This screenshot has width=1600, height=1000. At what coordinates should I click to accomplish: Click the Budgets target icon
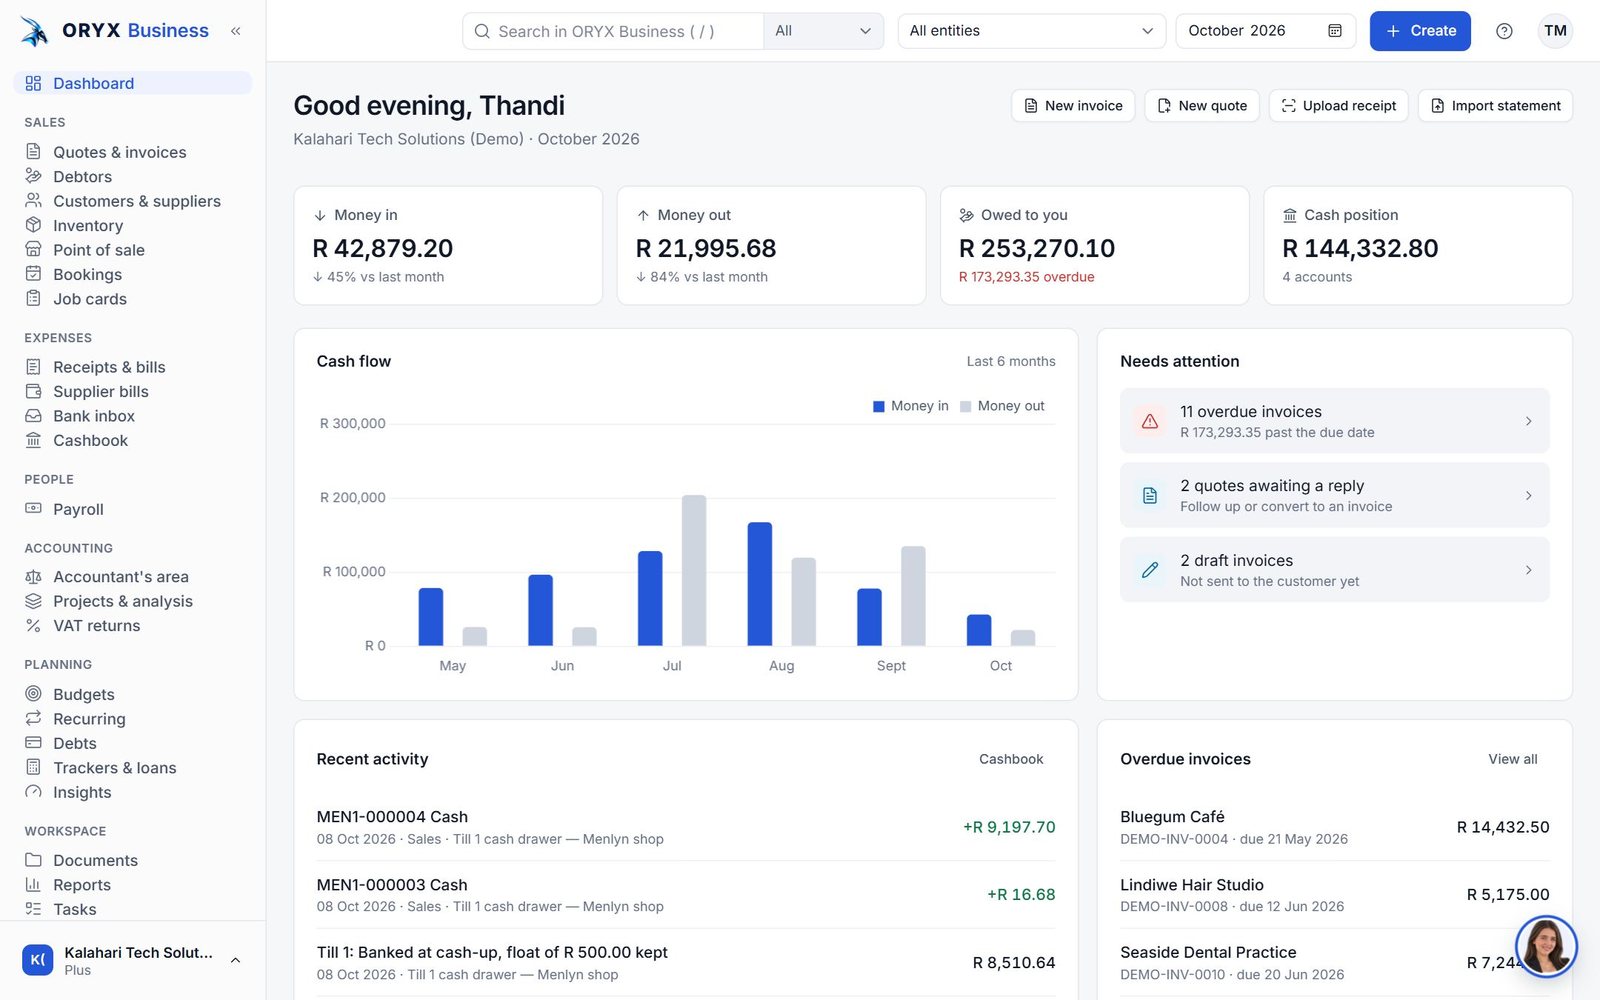click(x=33, y=693)
